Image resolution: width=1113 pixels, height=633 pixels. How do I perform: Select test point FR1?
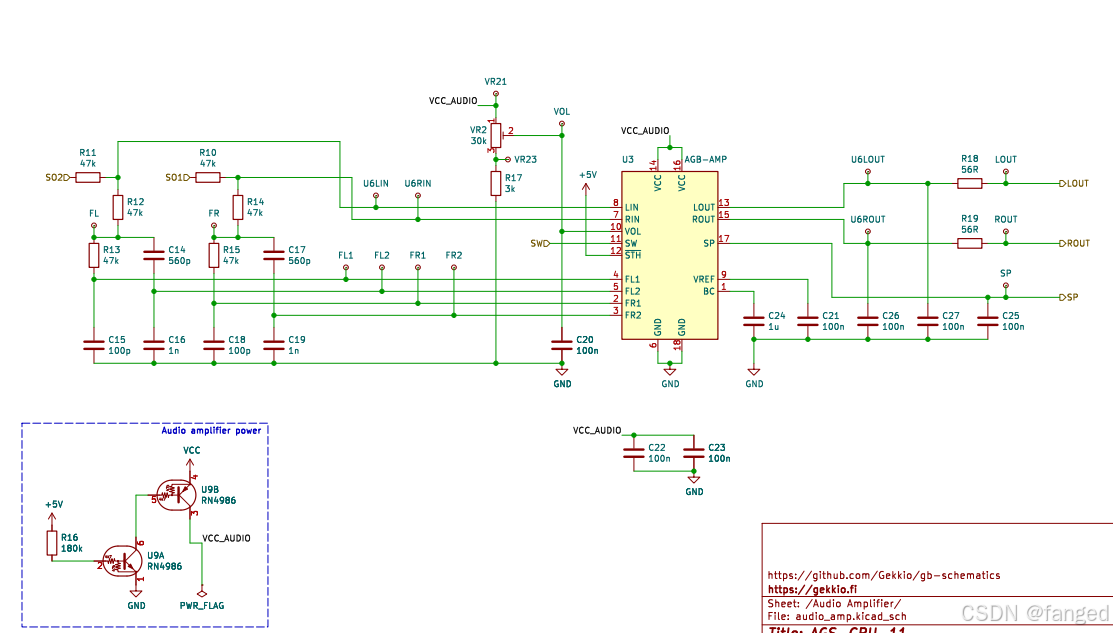417,268
